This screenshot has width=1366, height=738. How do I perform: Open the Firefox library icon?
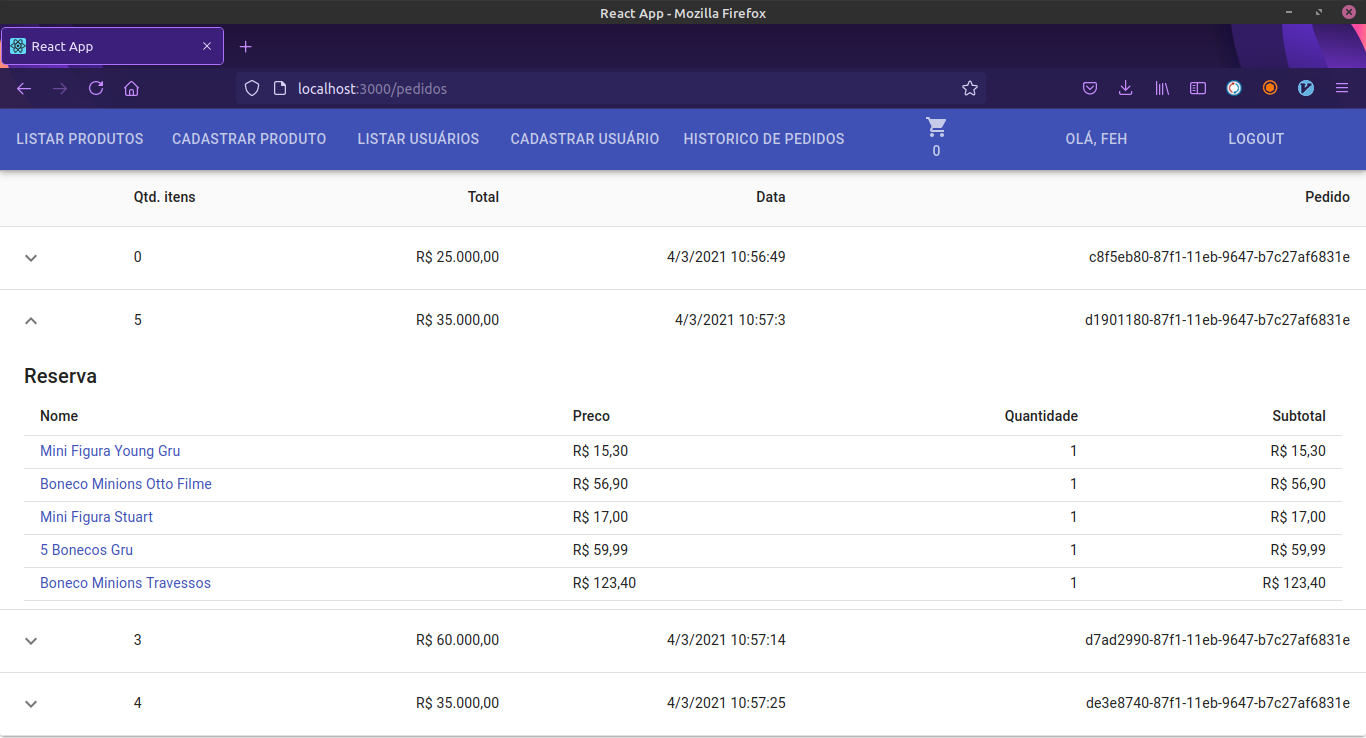(x=1162, y=88)
